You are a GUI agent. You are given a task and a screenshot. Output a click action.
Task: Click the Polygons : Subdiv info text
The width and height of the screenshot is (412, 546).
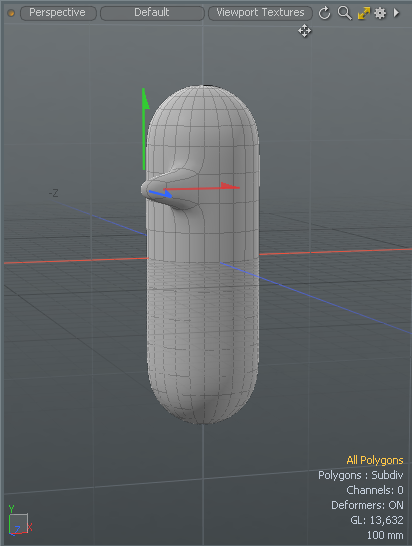360,475
